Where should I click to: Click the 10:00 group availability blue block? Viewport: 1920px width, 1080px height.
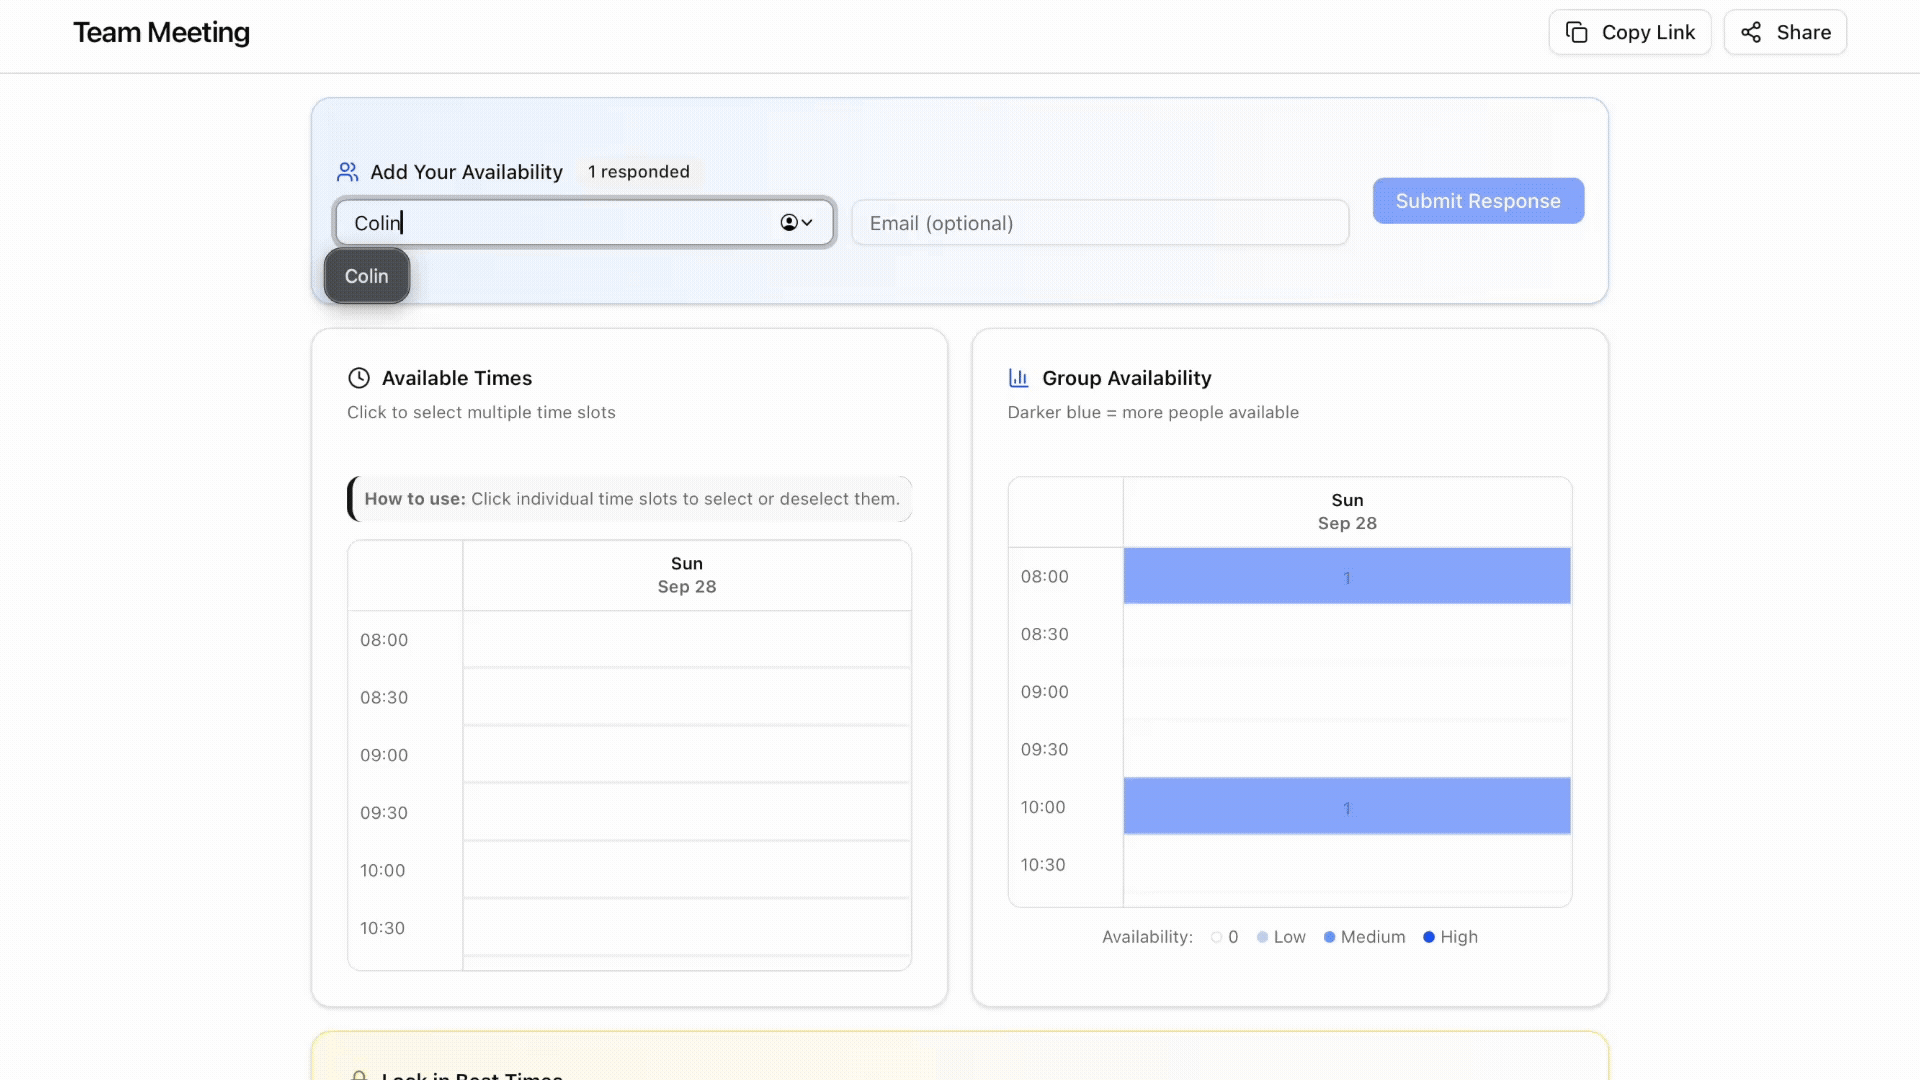(1346, 806)
